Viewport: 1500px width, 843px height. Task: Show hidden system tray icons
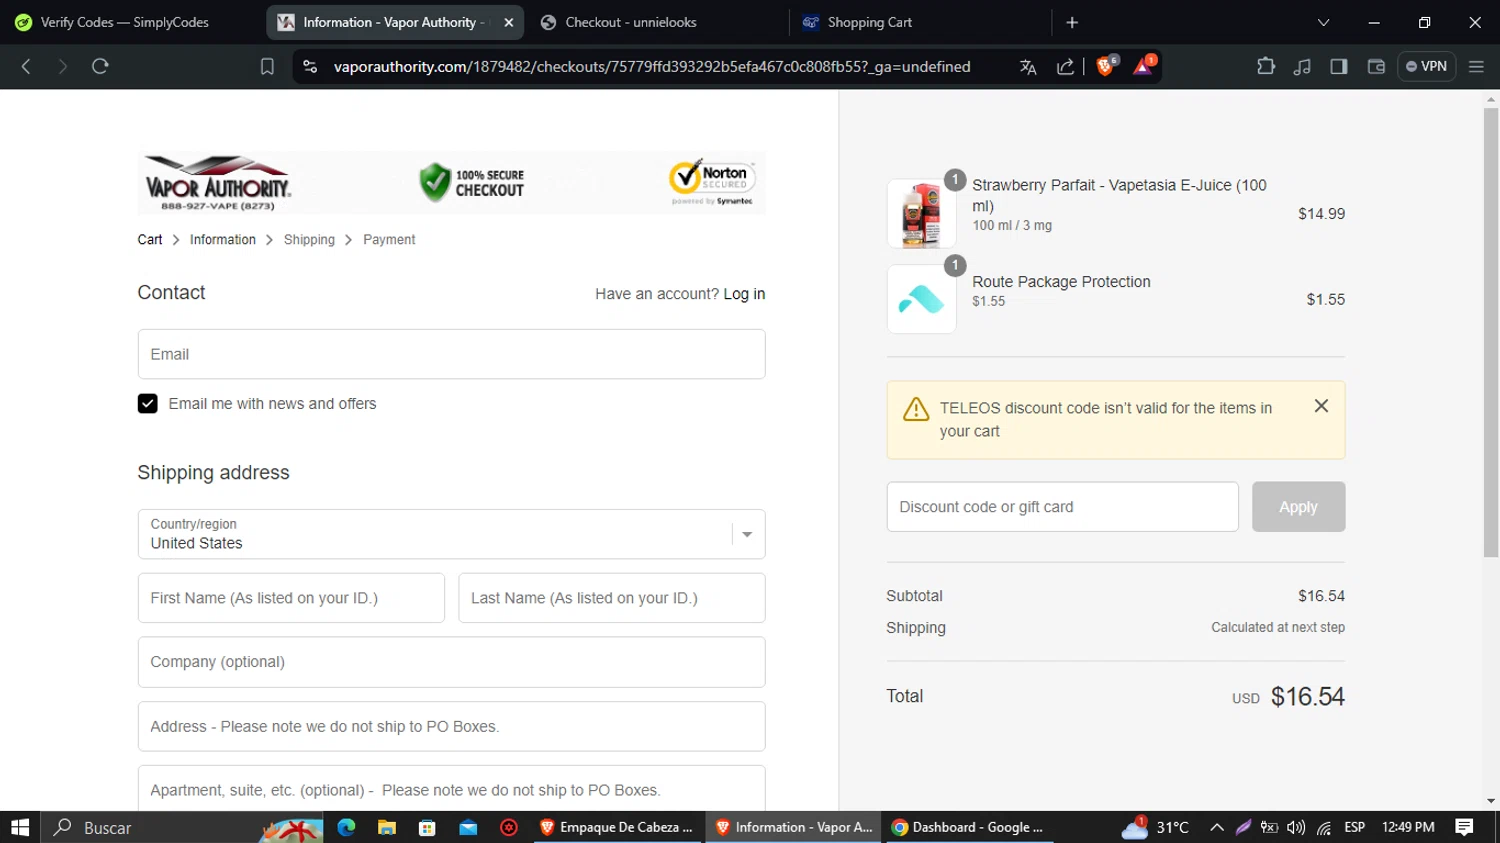tap(1217, 827)
